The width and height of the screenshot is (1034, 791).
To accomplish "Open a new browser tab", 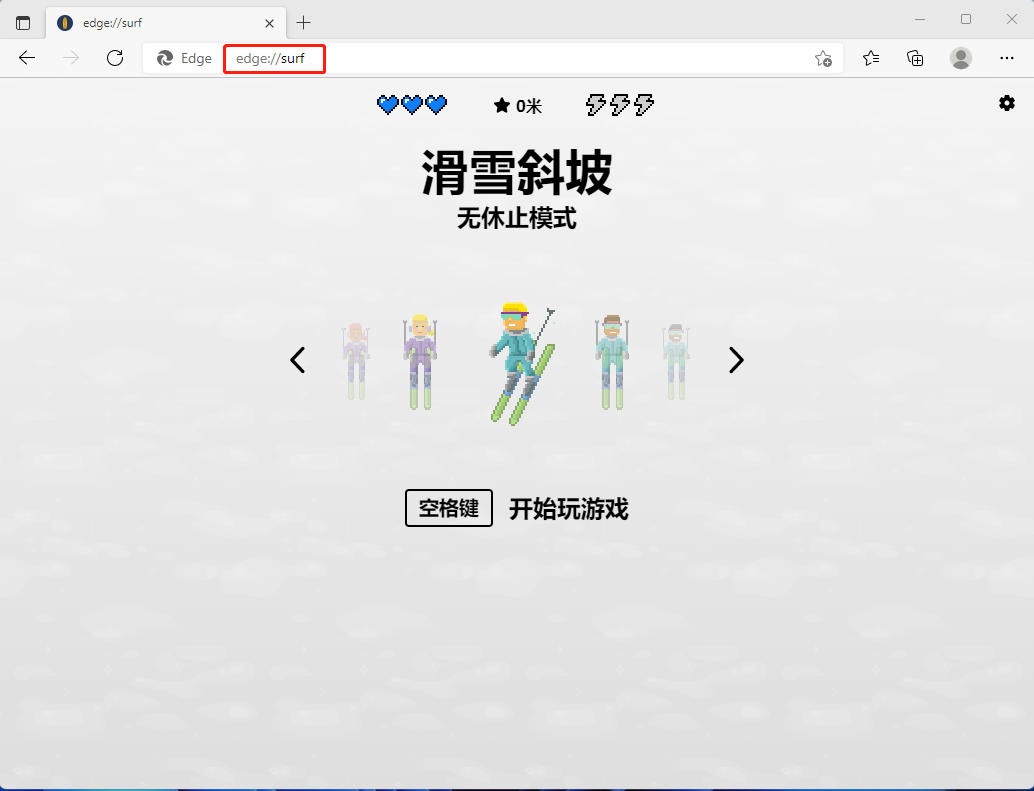I will 304,22.
